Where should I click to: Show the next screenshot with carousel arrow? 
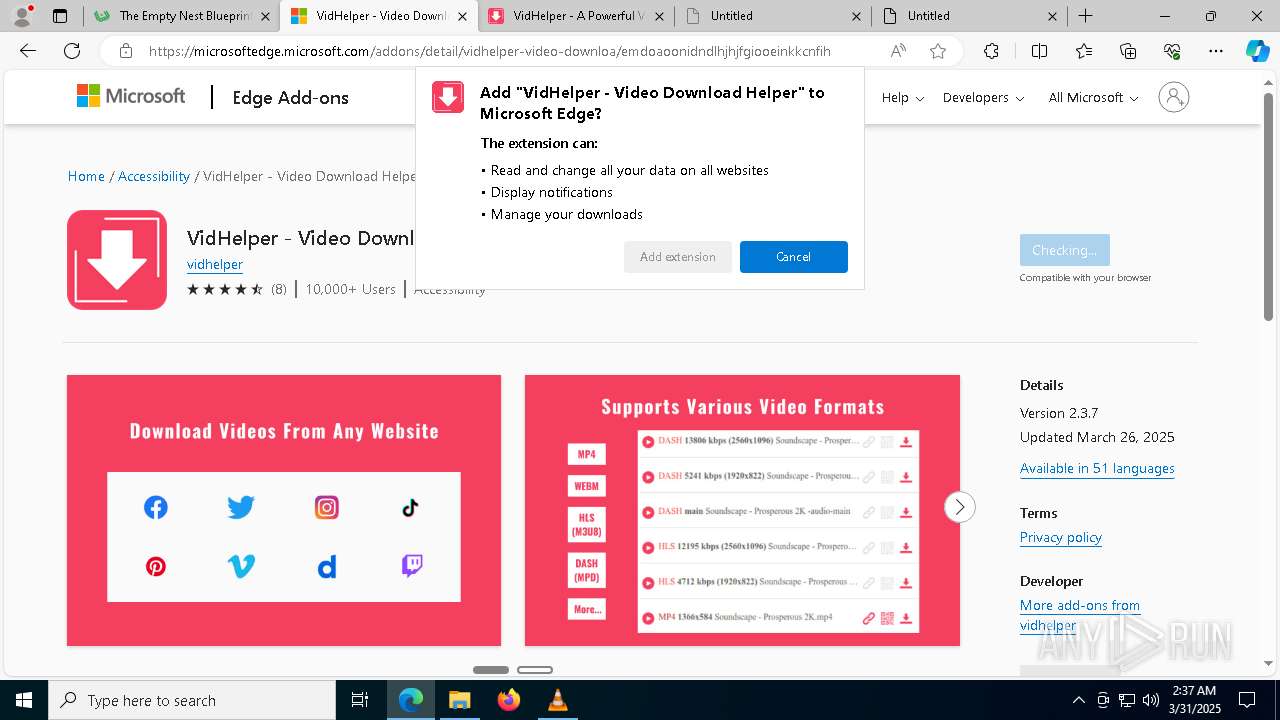point(959,507)
